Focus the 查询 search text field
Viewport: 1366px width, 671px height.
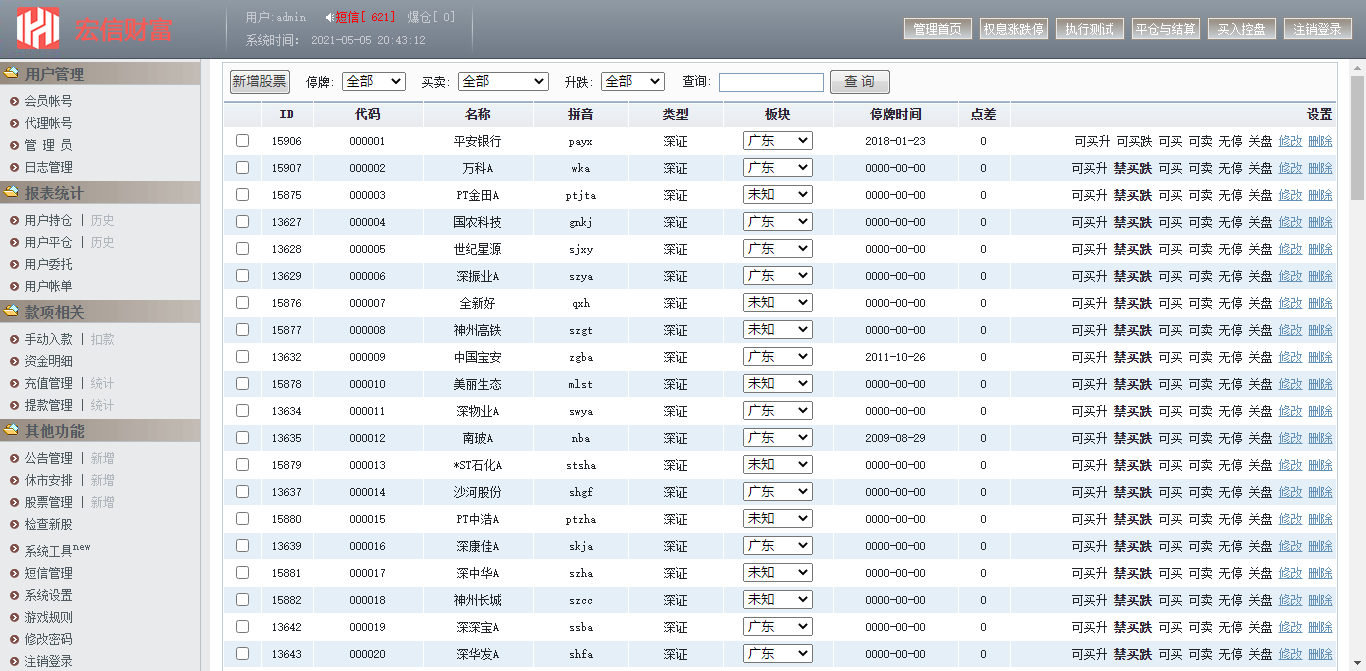click(771, 82)
